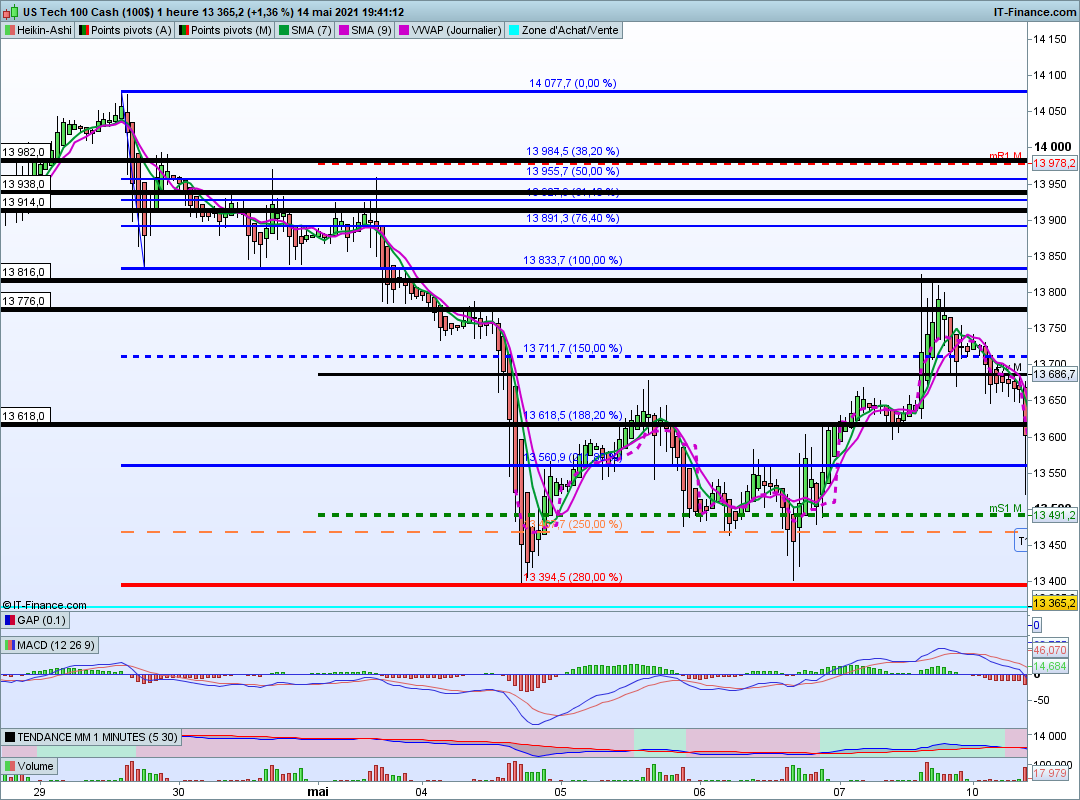Click the Fibonacci 13 891,3 (76,40 %) label
1080x800 pixels.
(x=572, y=218)
